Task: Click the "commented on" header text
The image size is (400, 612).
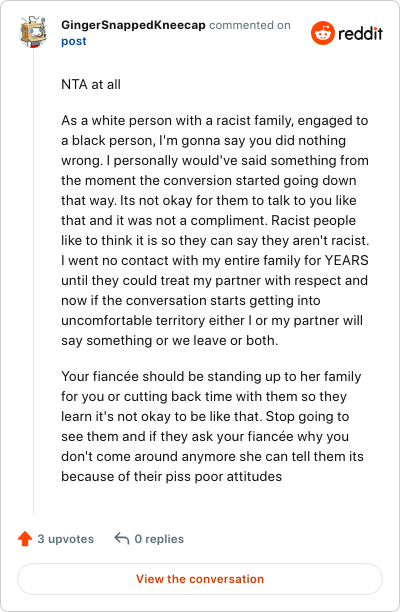Action: click(250, 25)
